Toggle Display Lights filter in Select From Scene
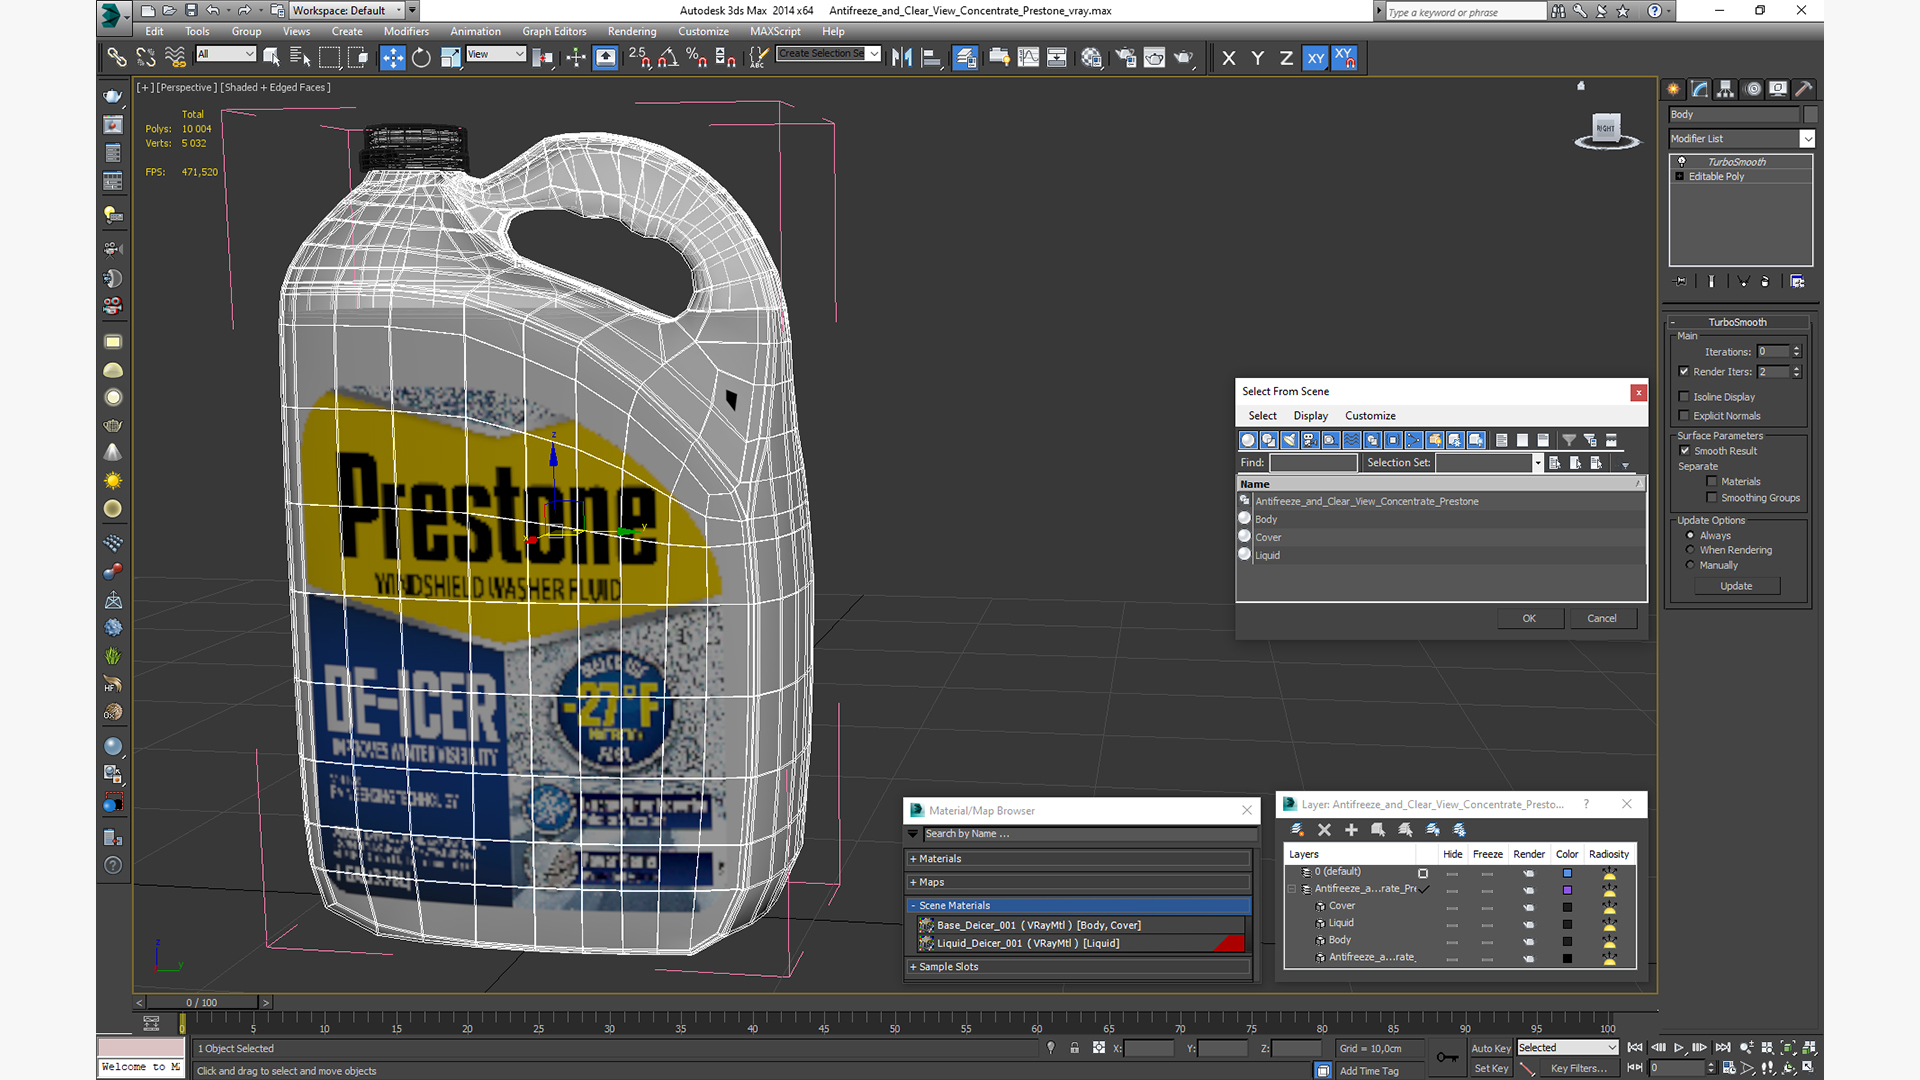 point(1290,440)
